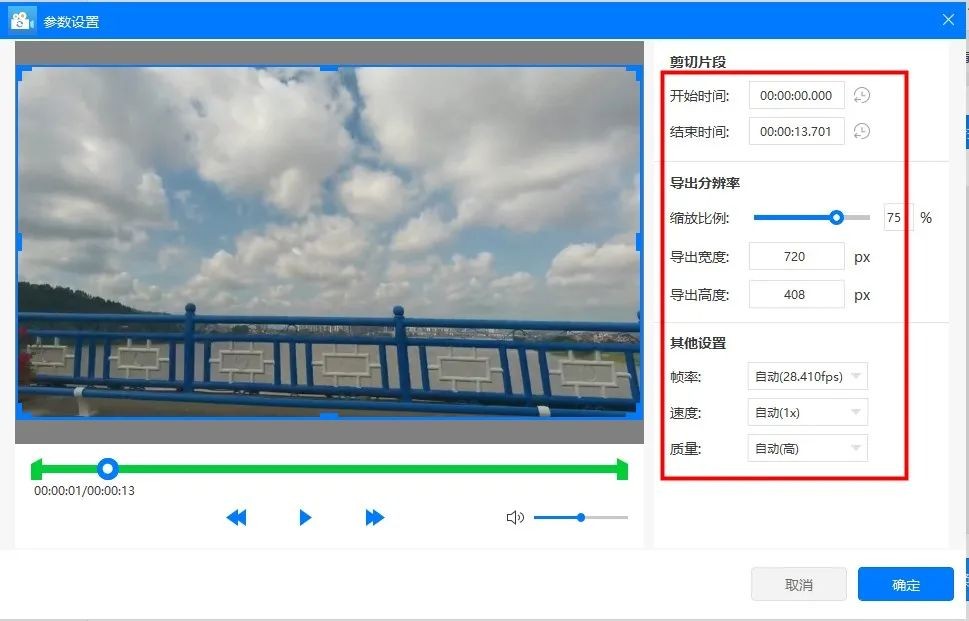The width and height of the screenshot is (969, 621).
Task: Fast forward with the double-right arrows
Action: click(x=374, y=517)
